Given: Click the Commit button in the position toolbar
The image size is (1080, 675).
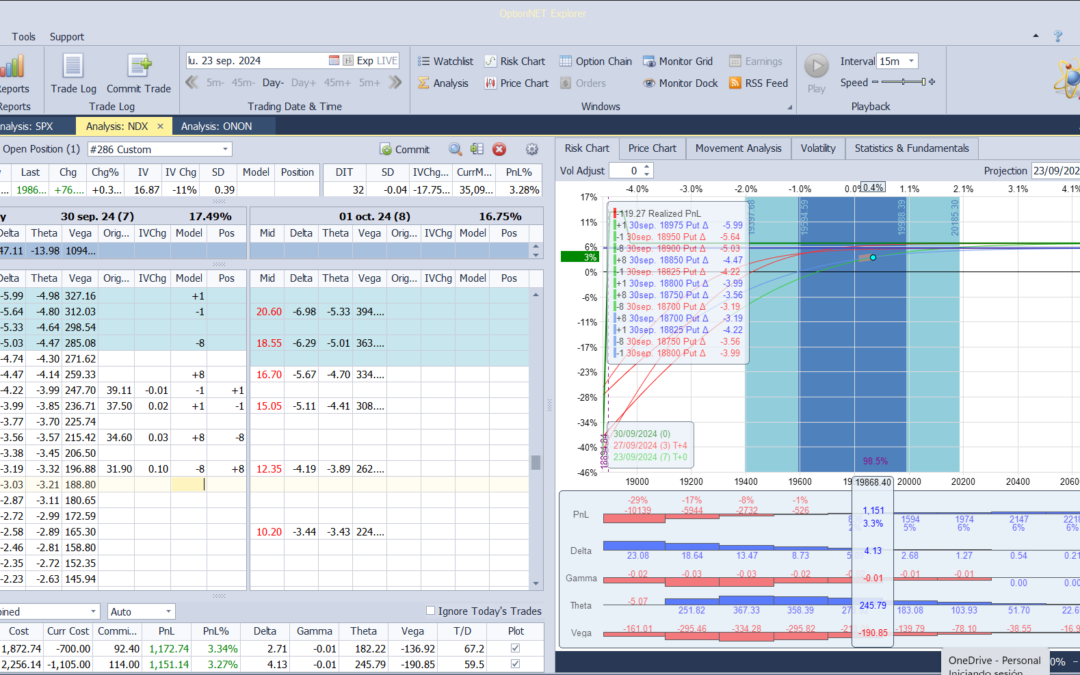Looking at the screenshot, I should [x=404, y=149].
